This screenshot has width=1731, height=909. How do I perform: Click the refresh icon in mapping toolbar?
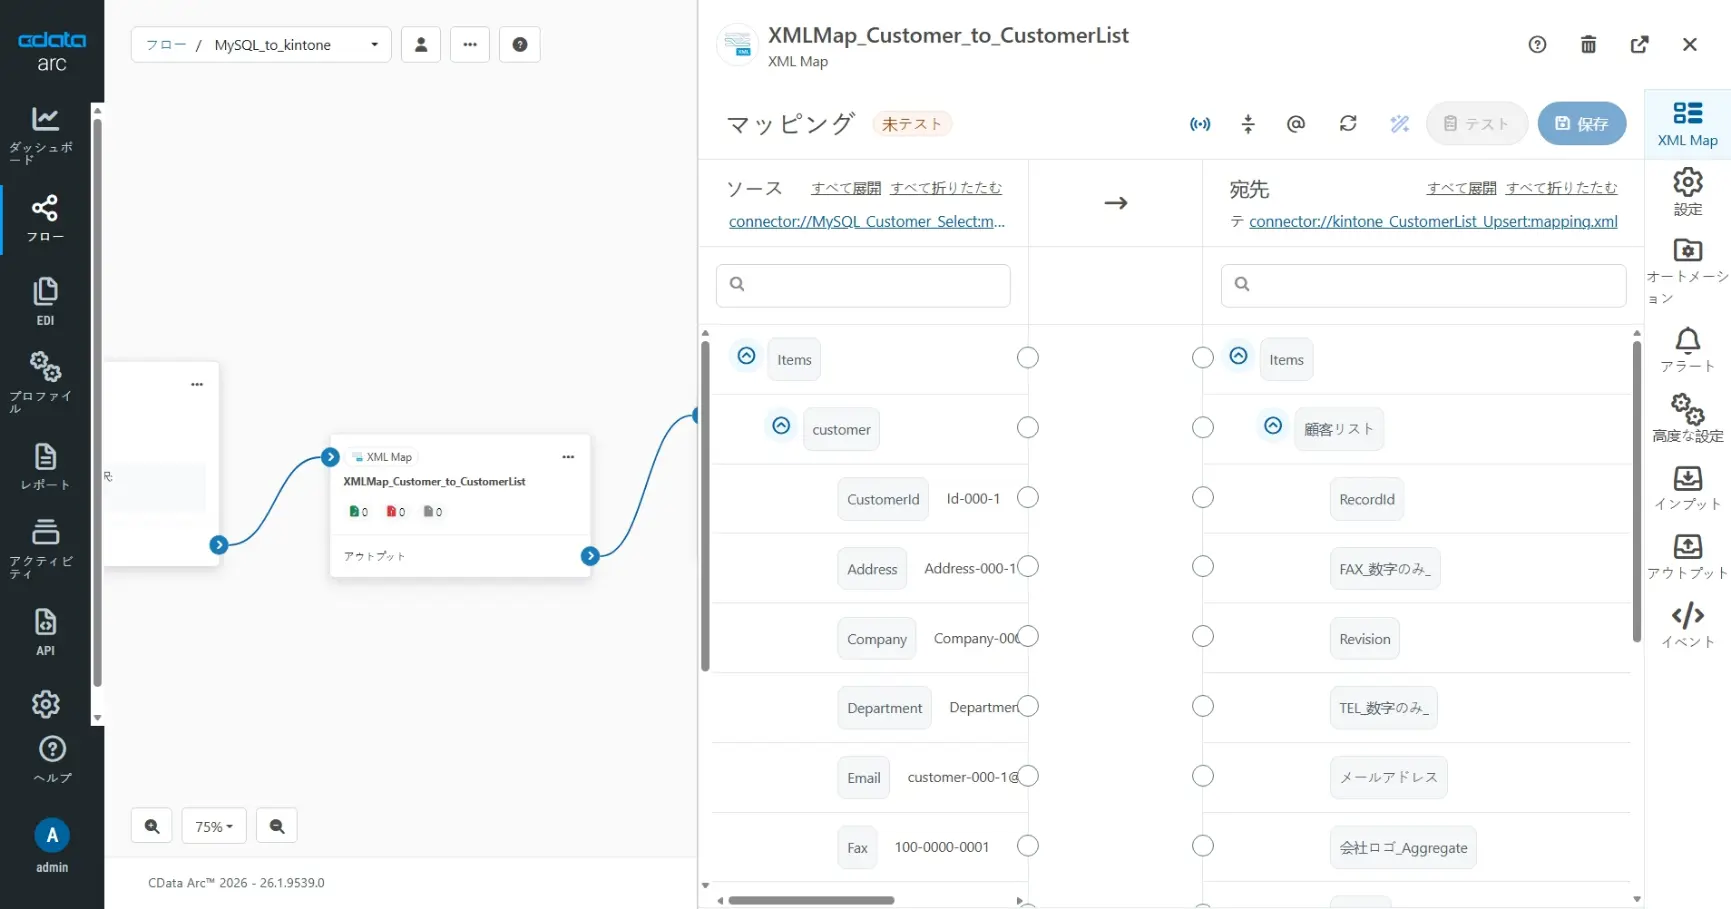(x=1348, y=124)
